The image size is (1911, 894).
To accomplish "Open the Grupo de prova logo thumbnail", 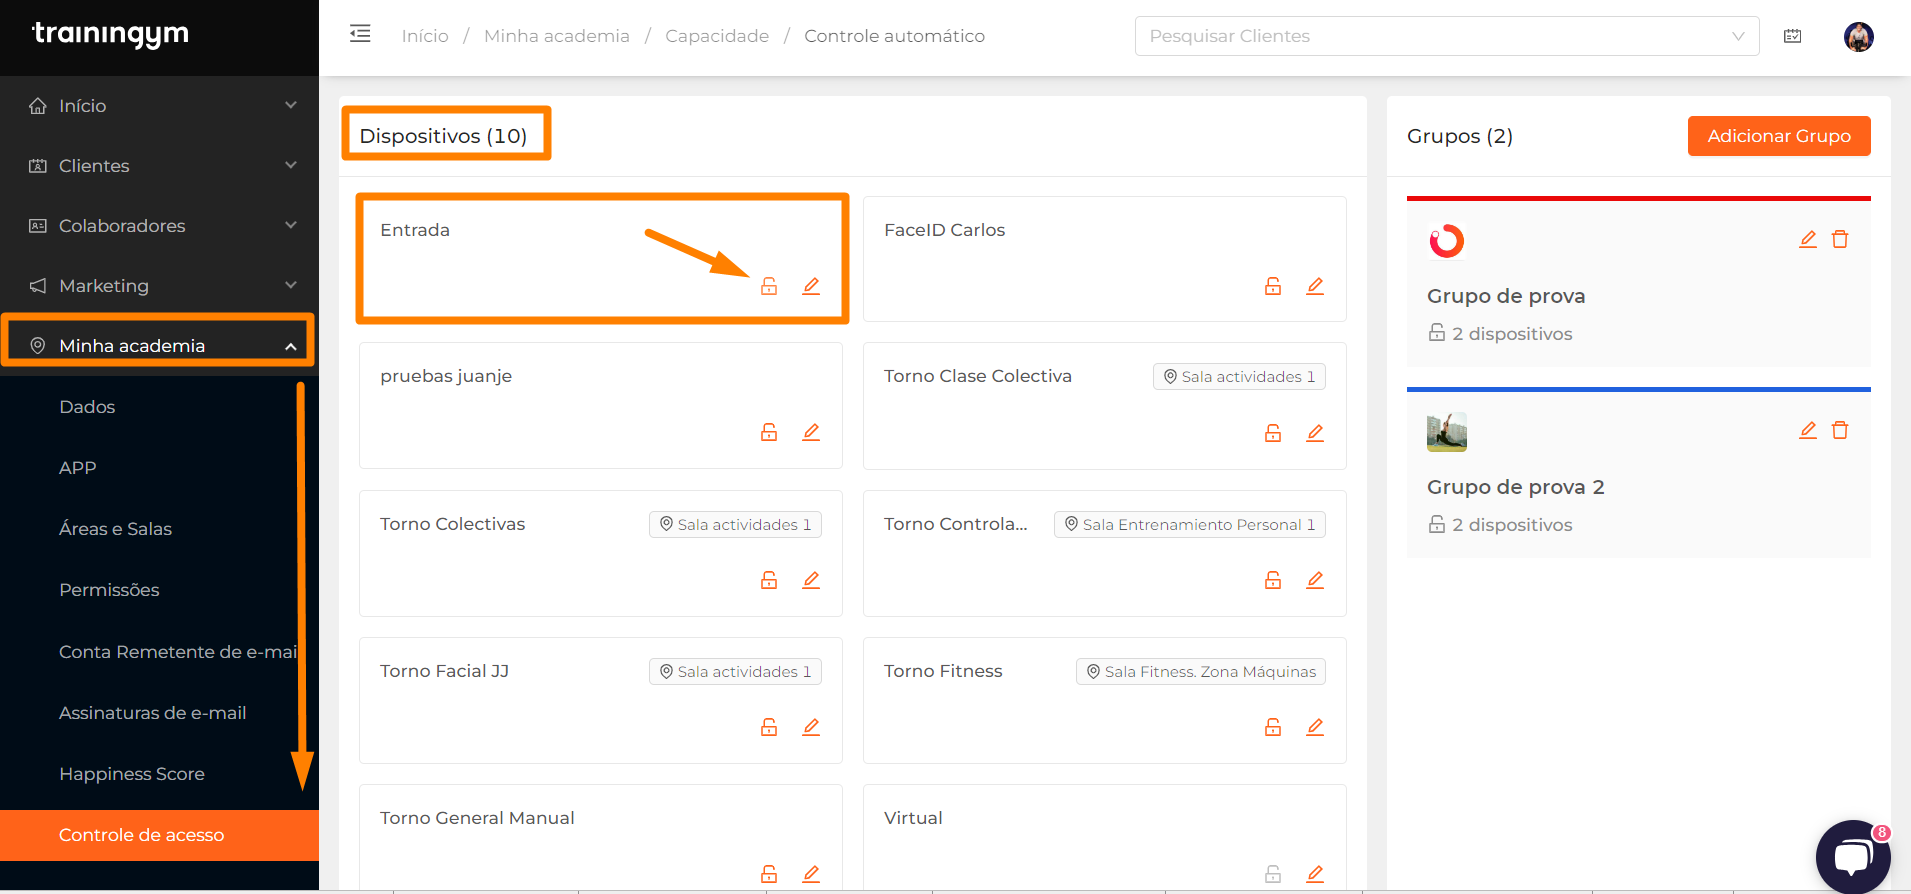I will coord(1446,241).
